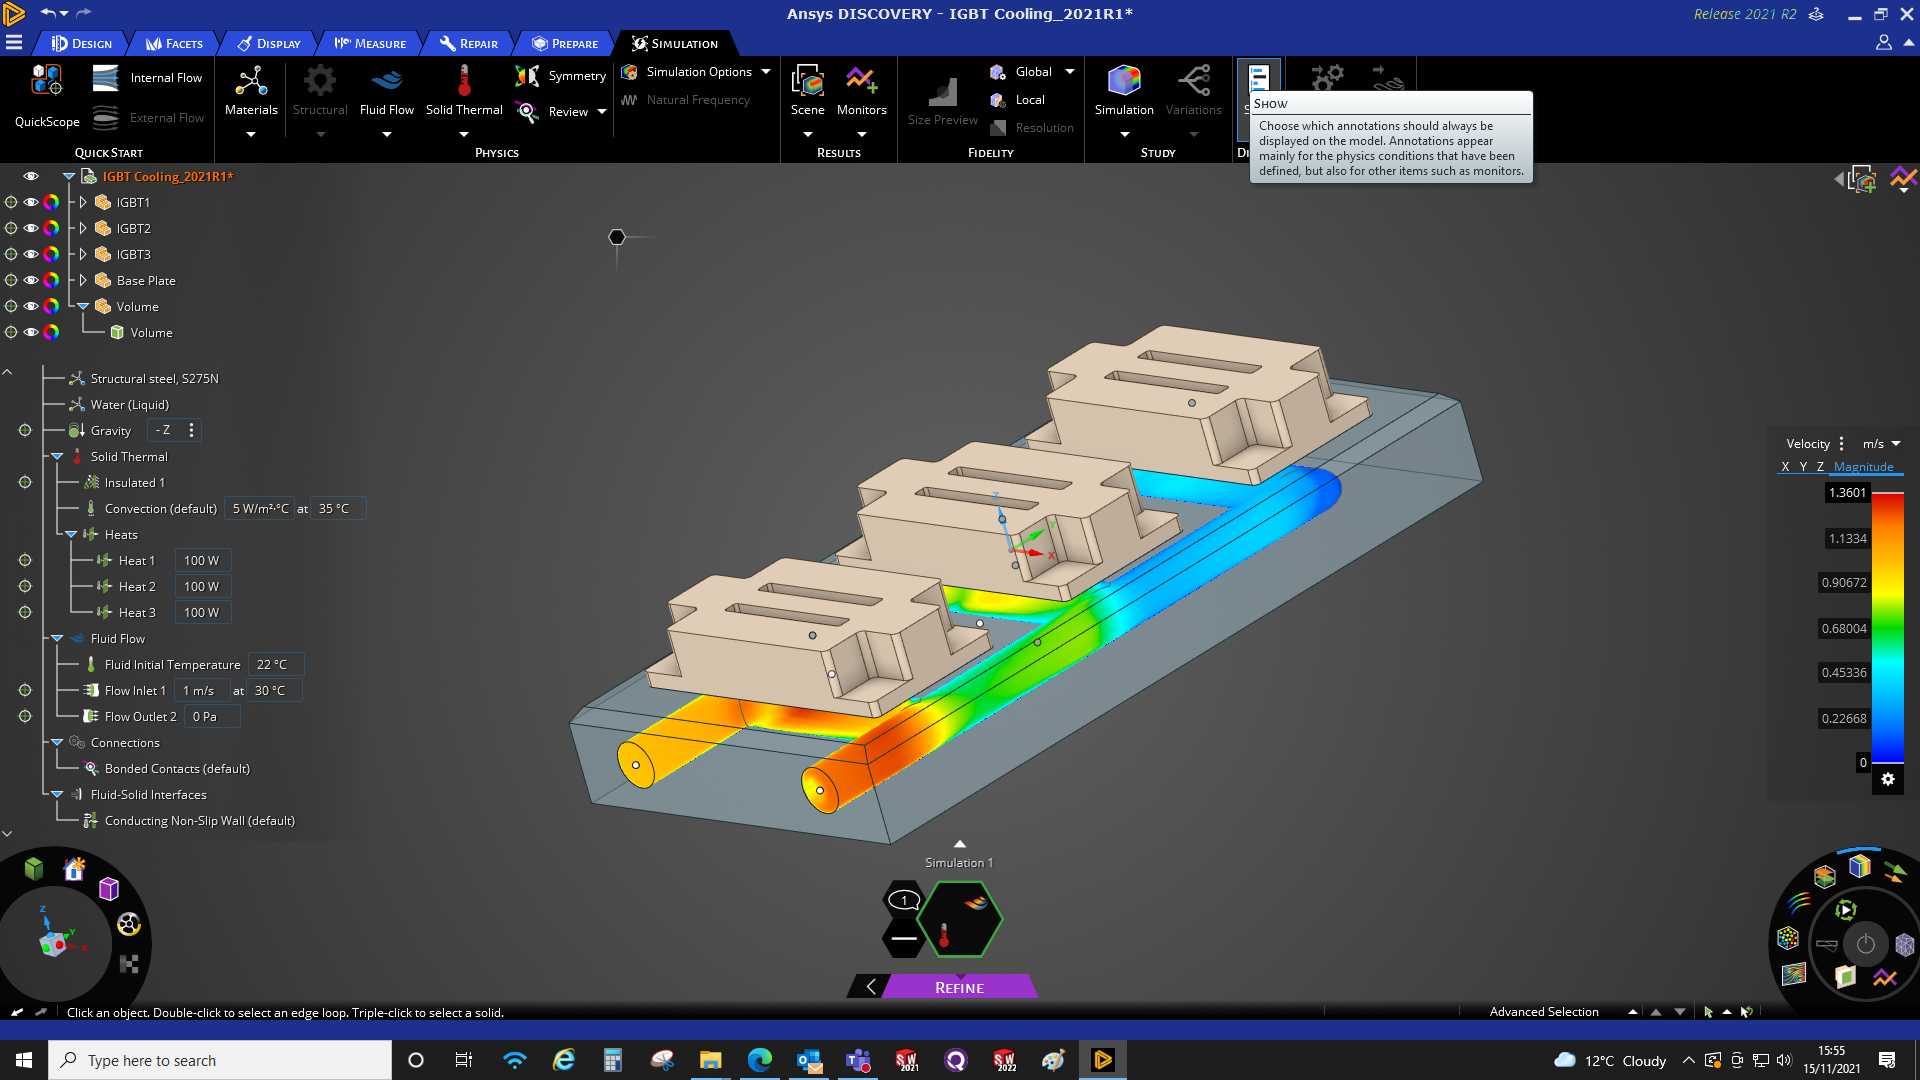Switch to the Measure tab
The image size is (1920, 1080).
coord(370,43)
